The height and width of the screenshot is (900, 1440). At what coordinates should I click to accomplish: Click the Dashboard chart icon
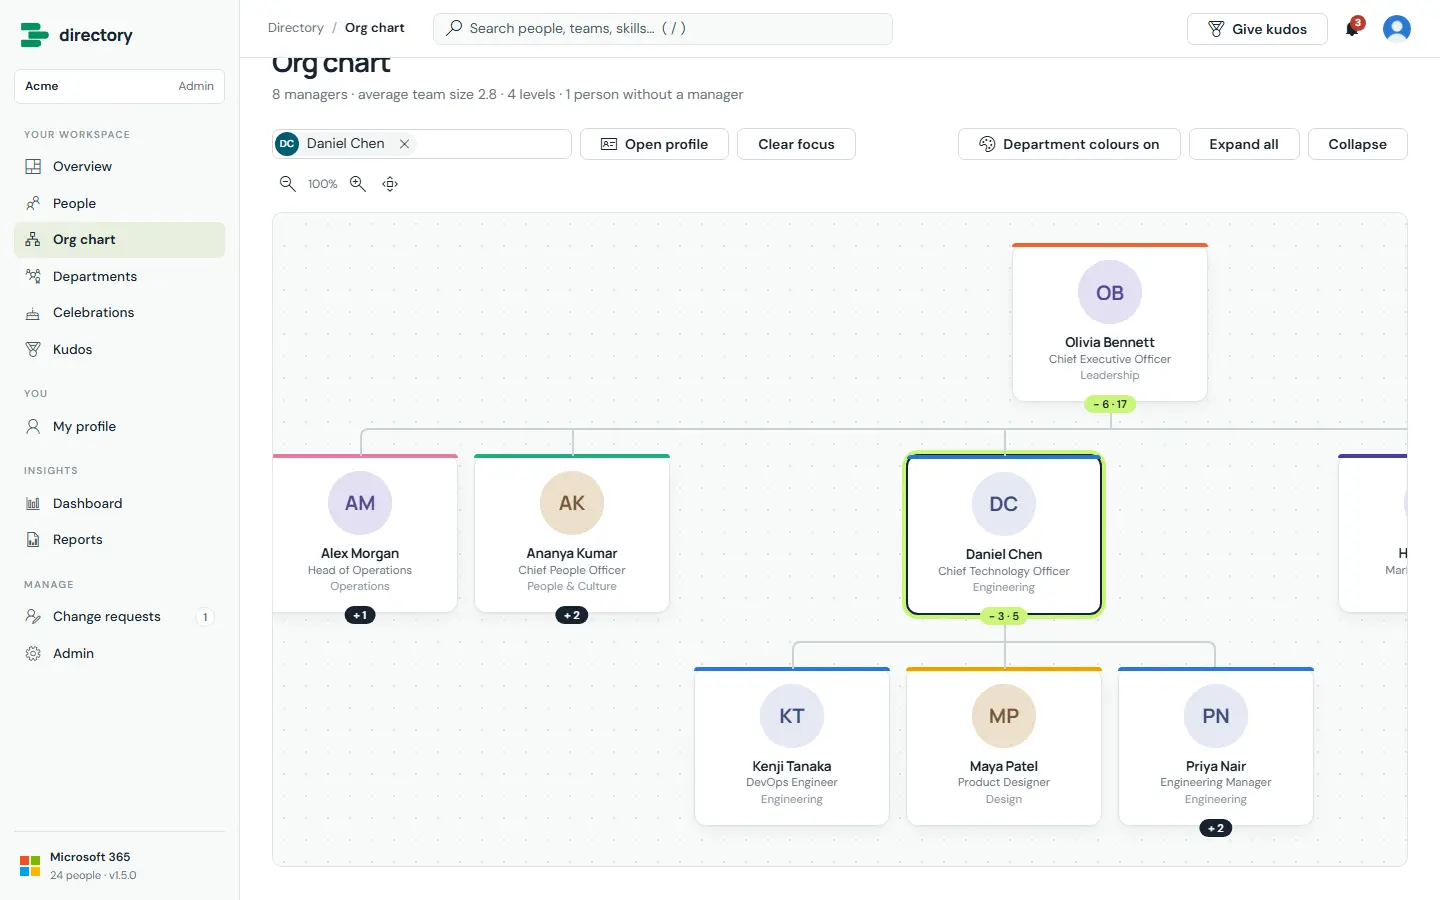click(x=33, y=503)
